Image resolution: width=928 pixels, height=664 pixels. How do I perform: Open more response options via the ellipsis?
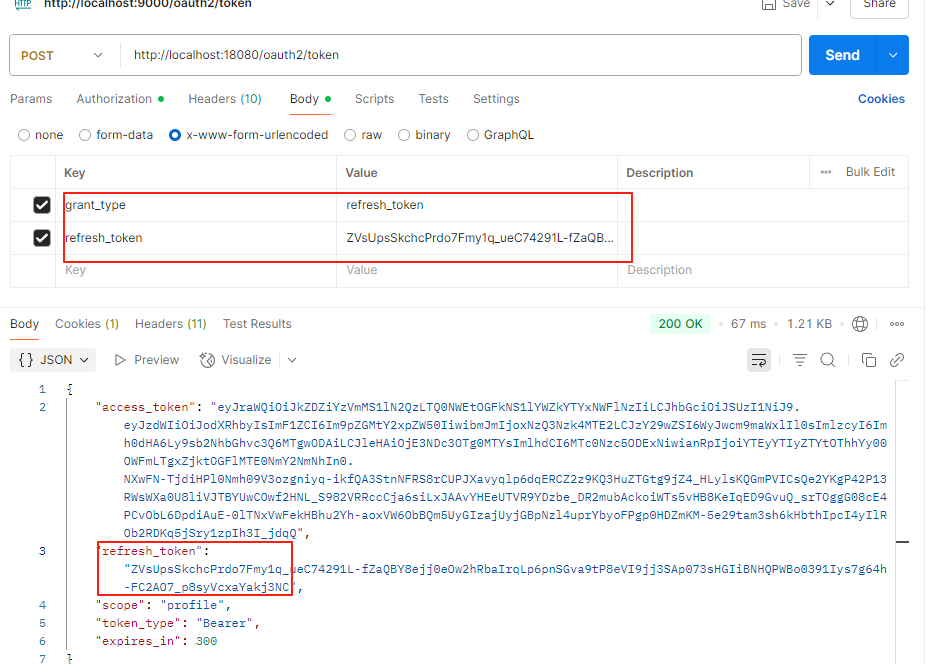[896, 323]
